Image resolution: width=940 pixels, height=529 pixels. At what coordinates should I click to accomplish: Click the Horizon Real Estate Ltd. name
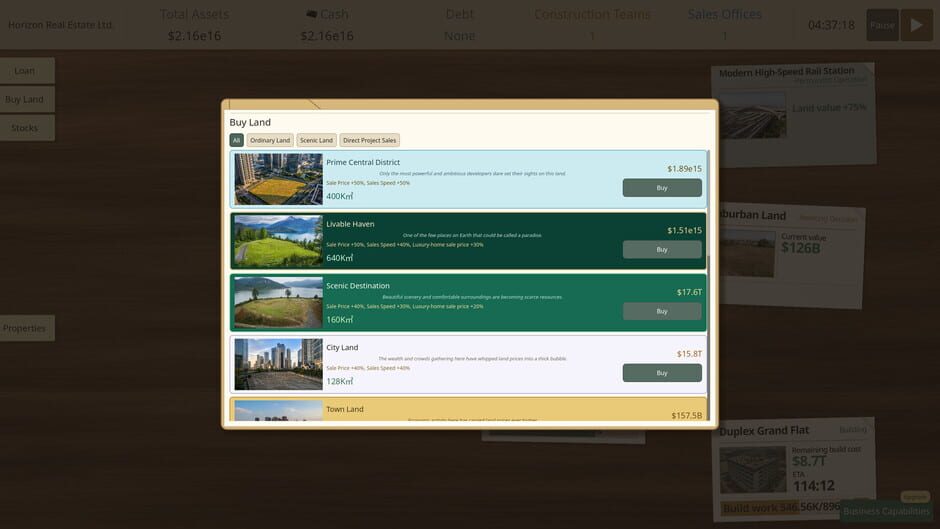(60, 25)
